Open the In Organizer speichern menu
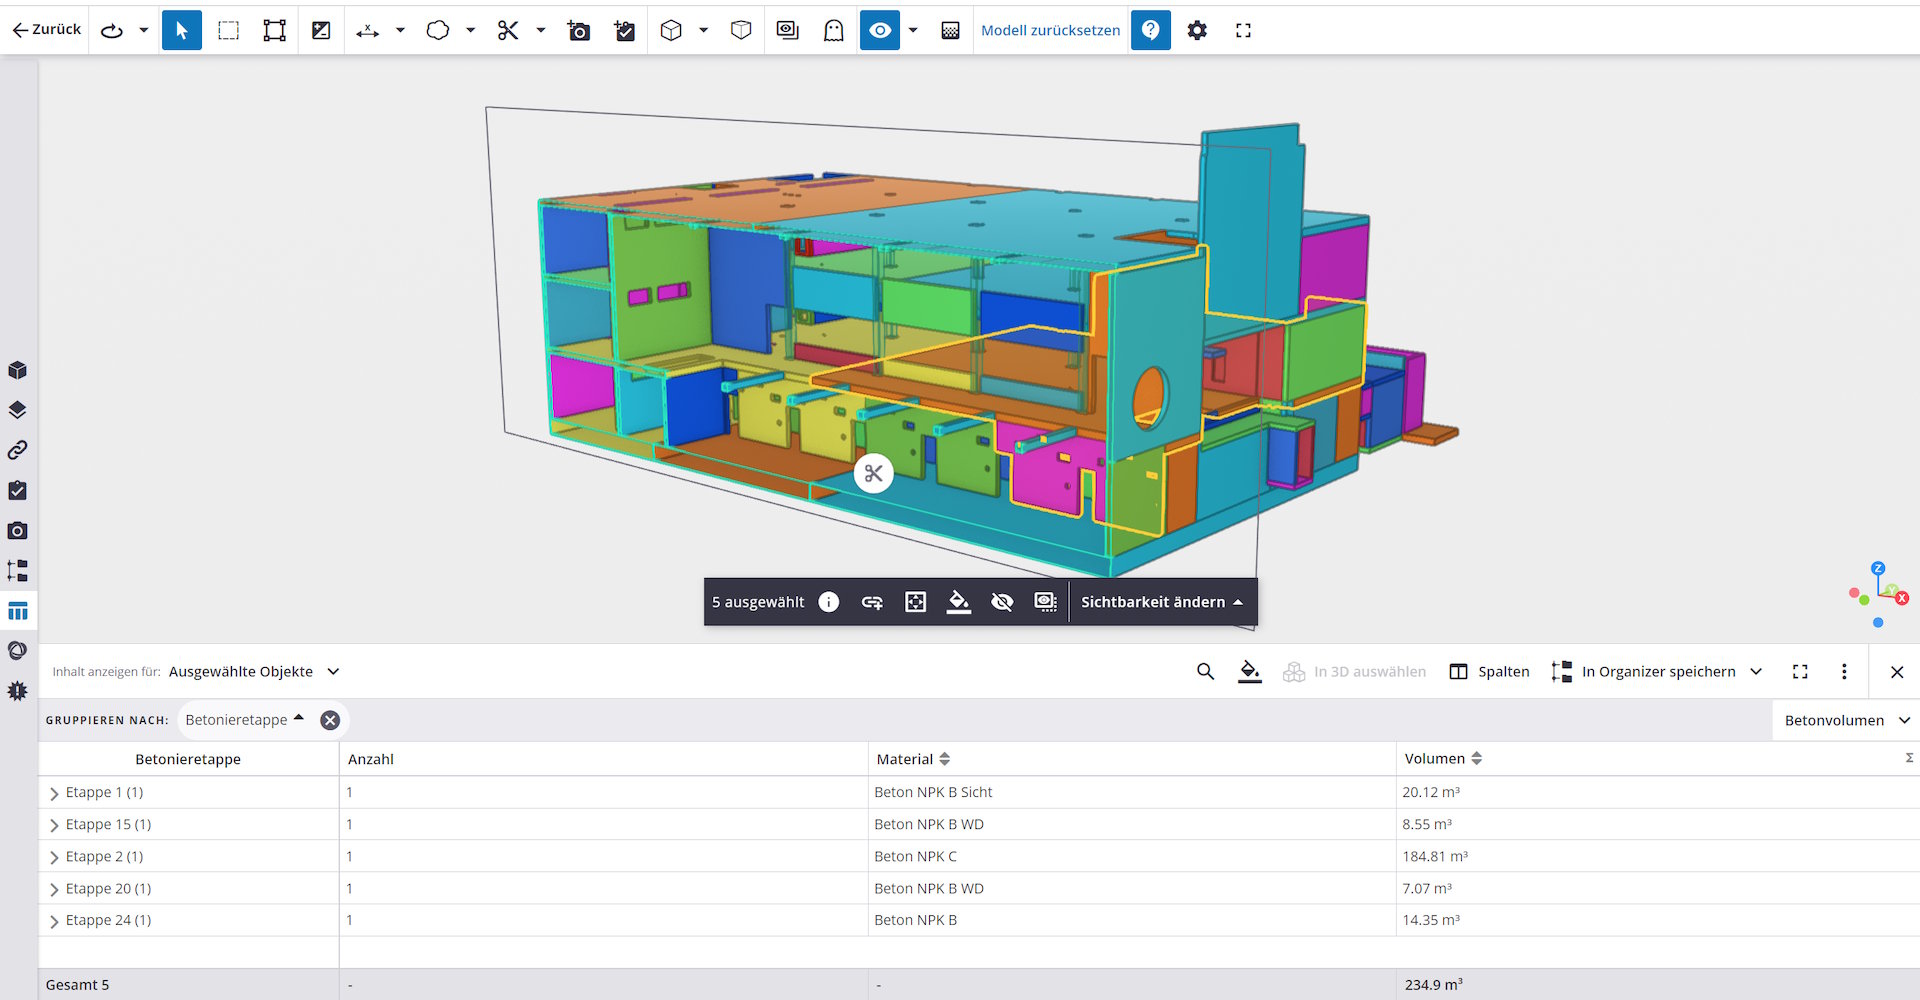1920x1000 pixels. pos(1657,672)
